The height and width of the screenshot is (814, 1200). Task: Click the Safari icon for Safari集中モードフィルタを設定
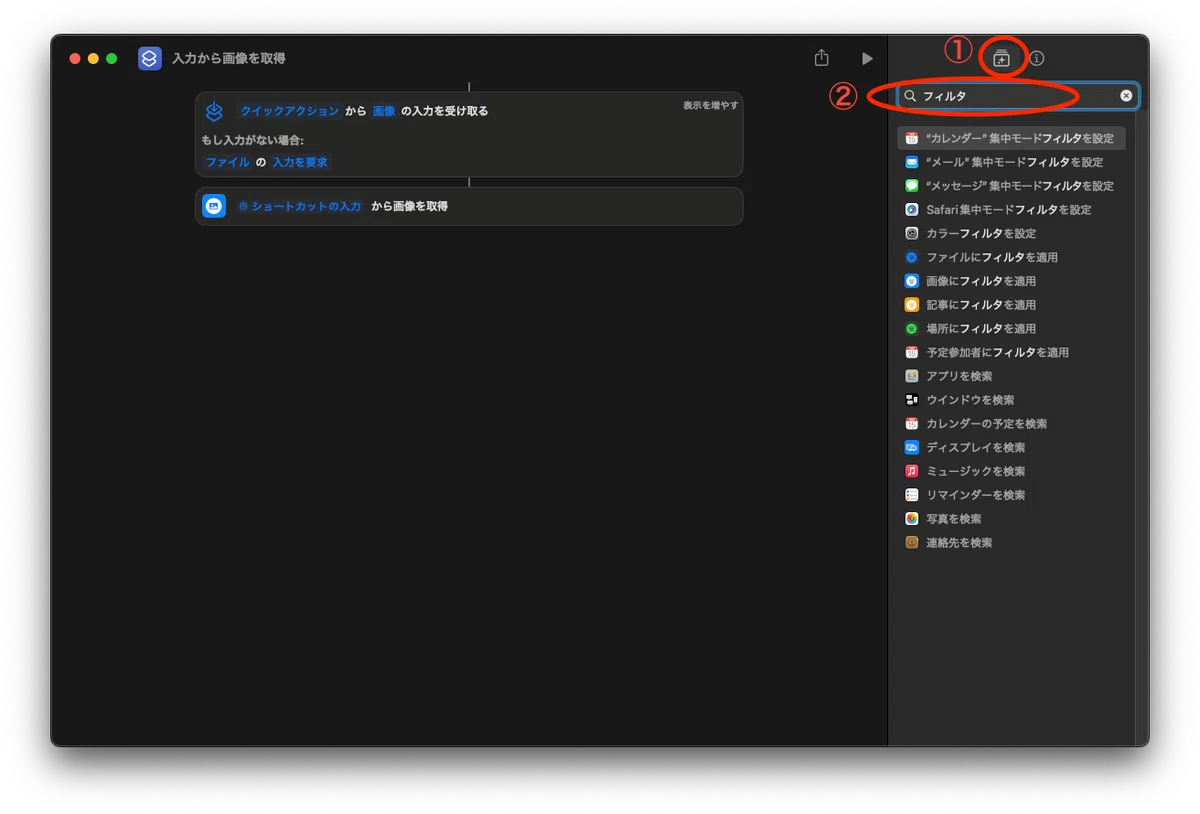[x=911, y=210]
